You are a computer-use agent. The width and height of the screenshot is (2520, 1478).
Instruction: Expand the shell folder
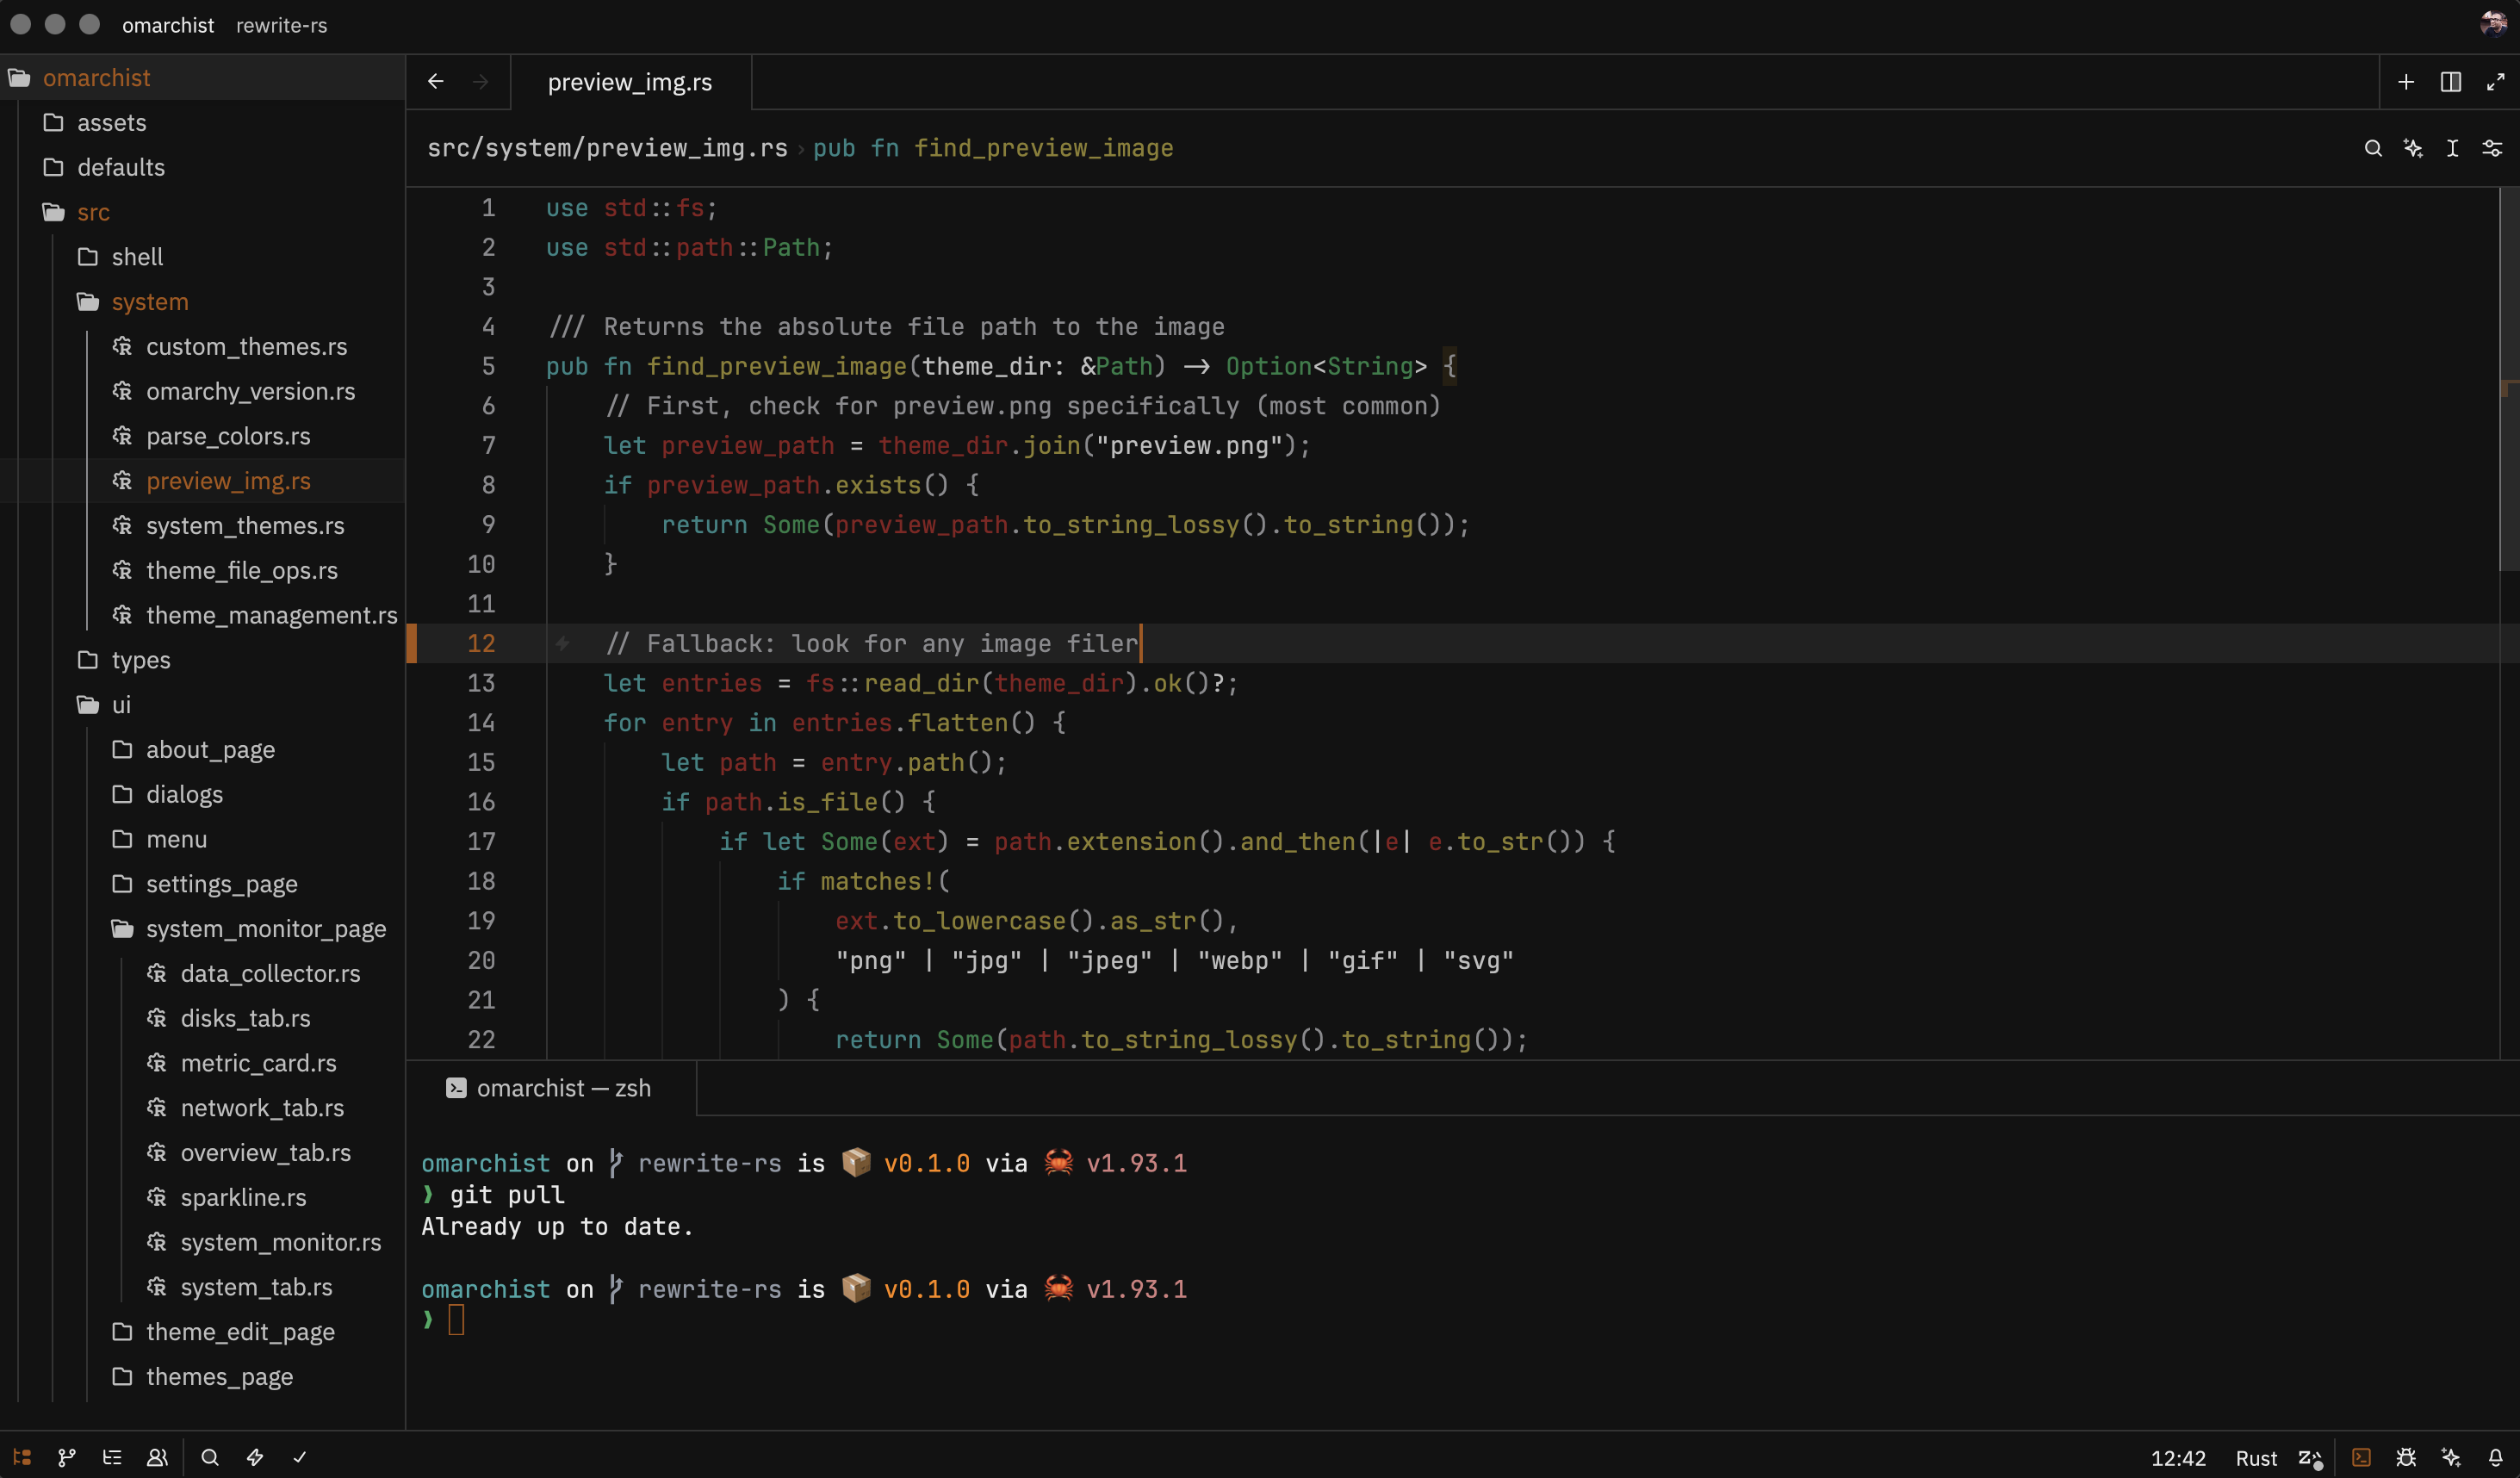tap(202, 256)
